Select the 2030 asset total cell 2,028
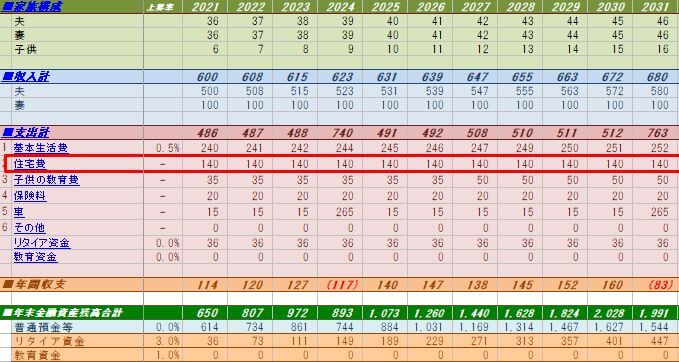679x362 pixels. point(610,313)
